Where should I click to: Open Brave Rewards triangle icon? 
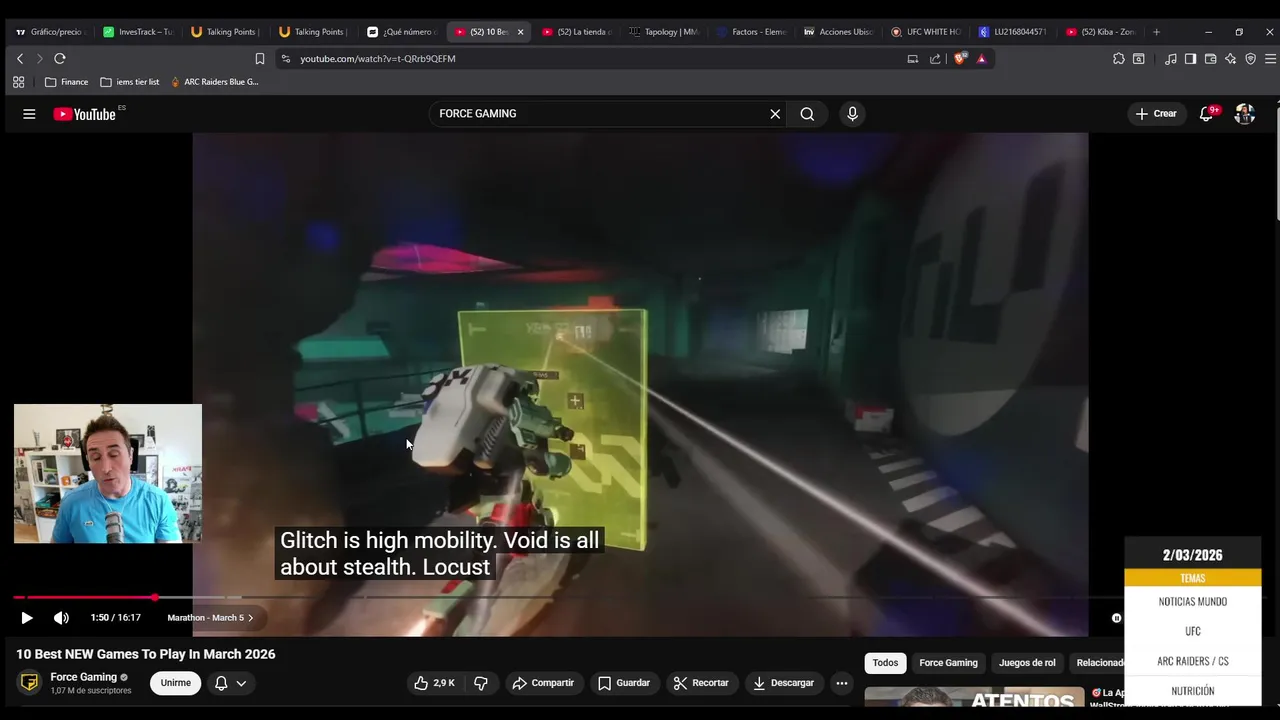click(981, 59)
